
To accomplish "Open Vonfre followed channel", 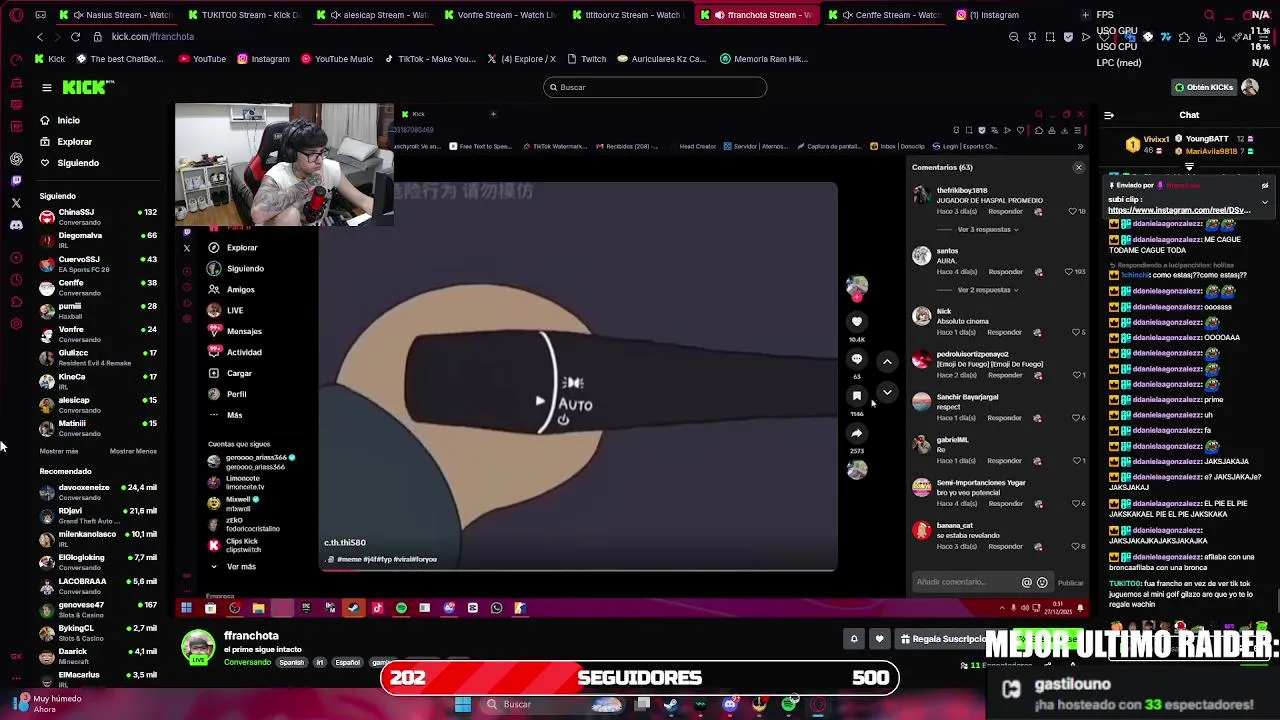I will [98, 333].
